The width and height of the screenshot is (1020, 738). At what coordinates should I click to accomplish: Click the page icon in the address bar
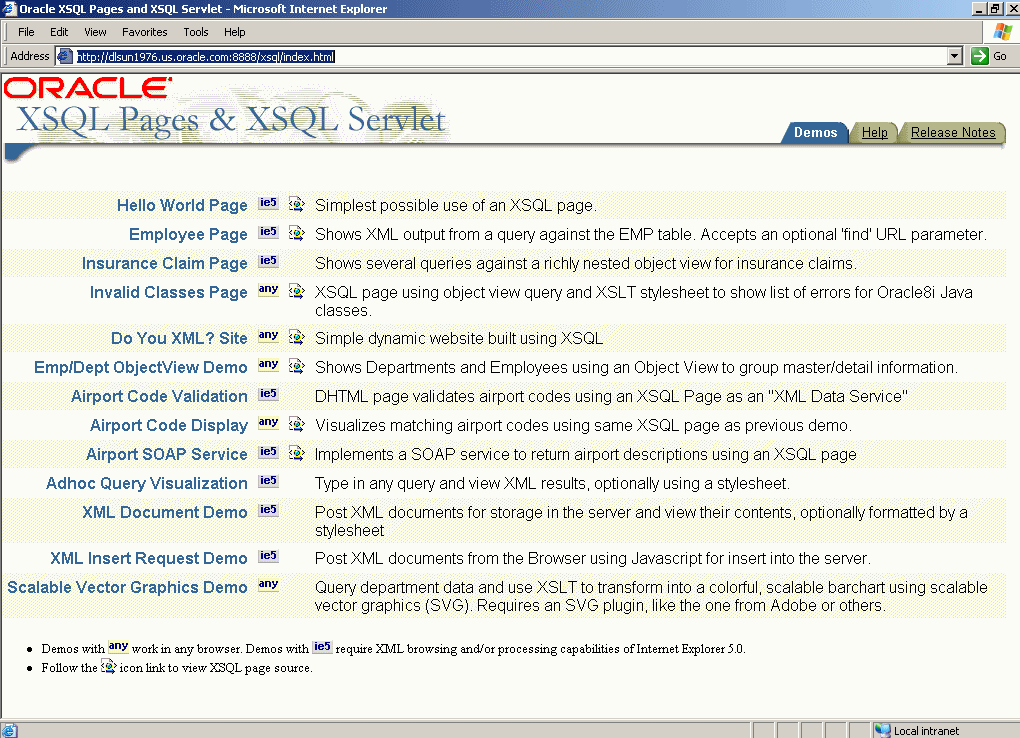click(x=65, y=56)
